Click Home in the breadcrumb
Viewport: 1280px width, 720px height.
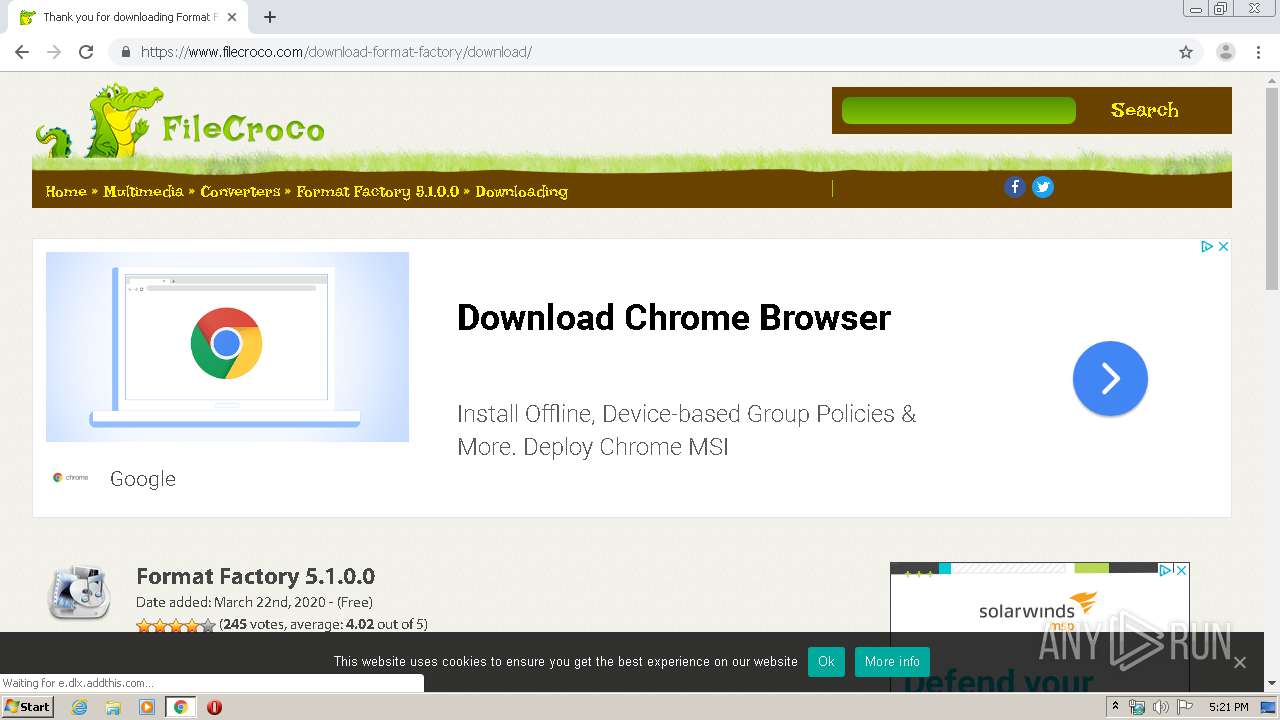click(66, 191)
